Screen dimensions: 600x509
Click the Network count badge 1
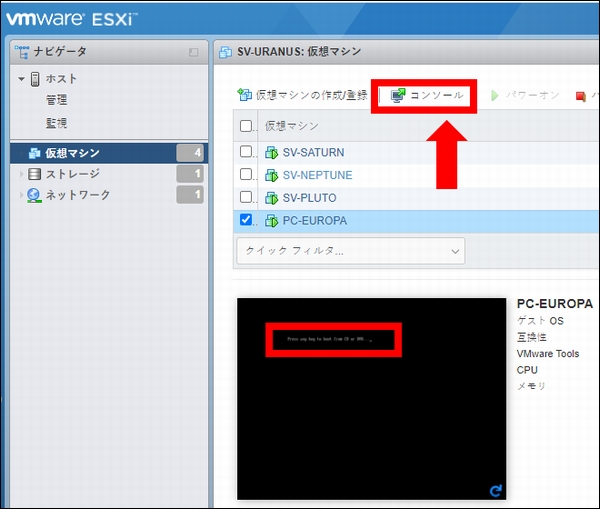coord(190,195)
